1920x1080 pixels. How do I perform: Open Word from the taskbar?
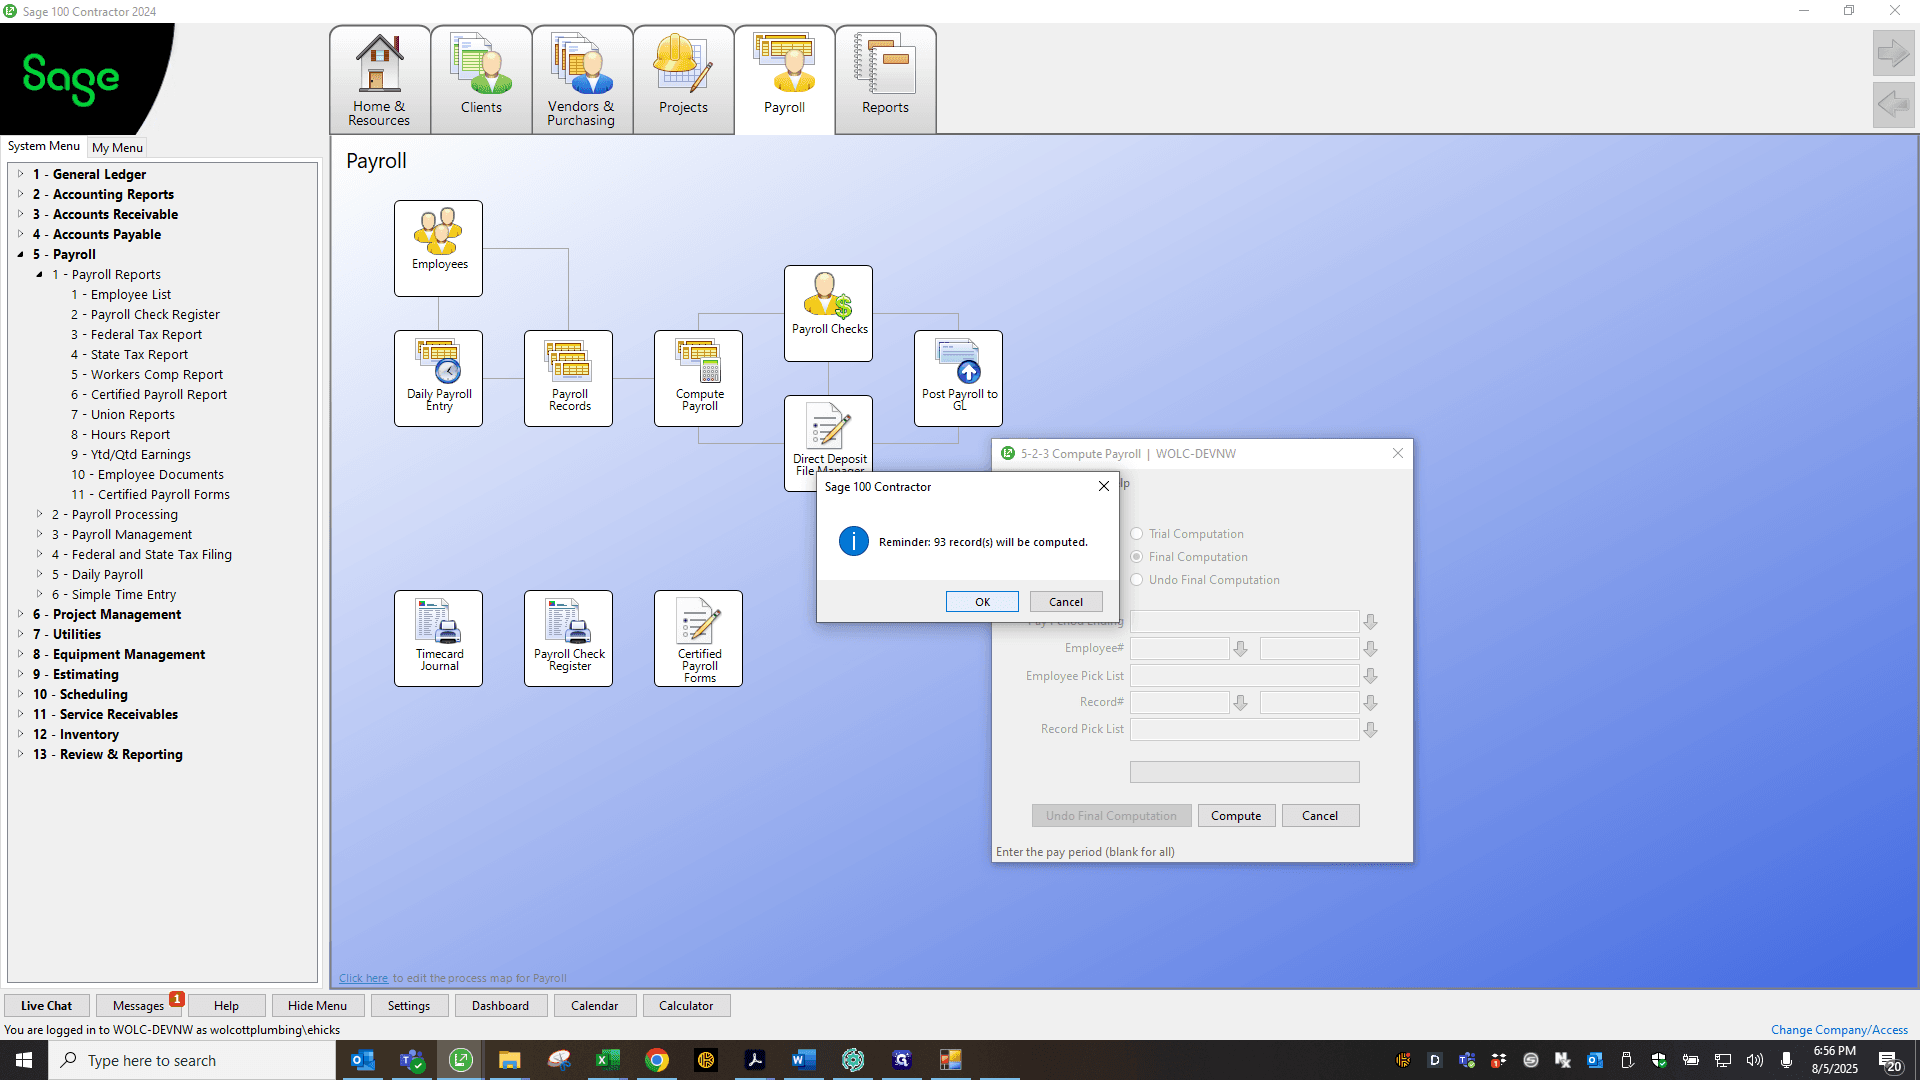click(x=803, y=1060)
